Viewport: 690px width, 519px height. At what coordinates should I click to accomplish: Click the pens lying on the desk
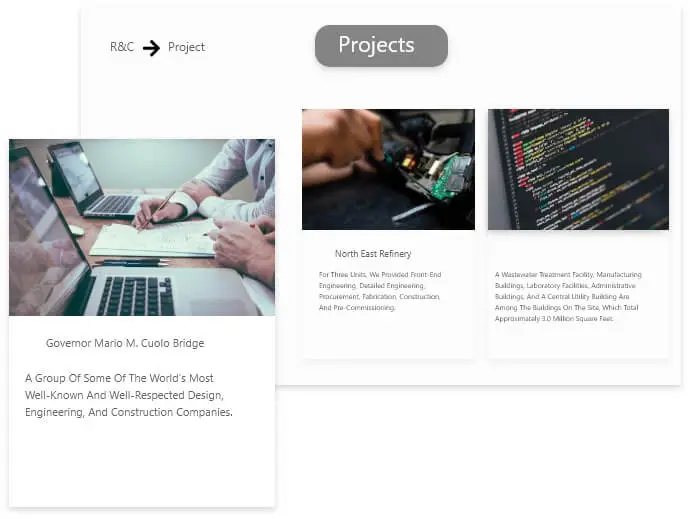tap(131, 263)
